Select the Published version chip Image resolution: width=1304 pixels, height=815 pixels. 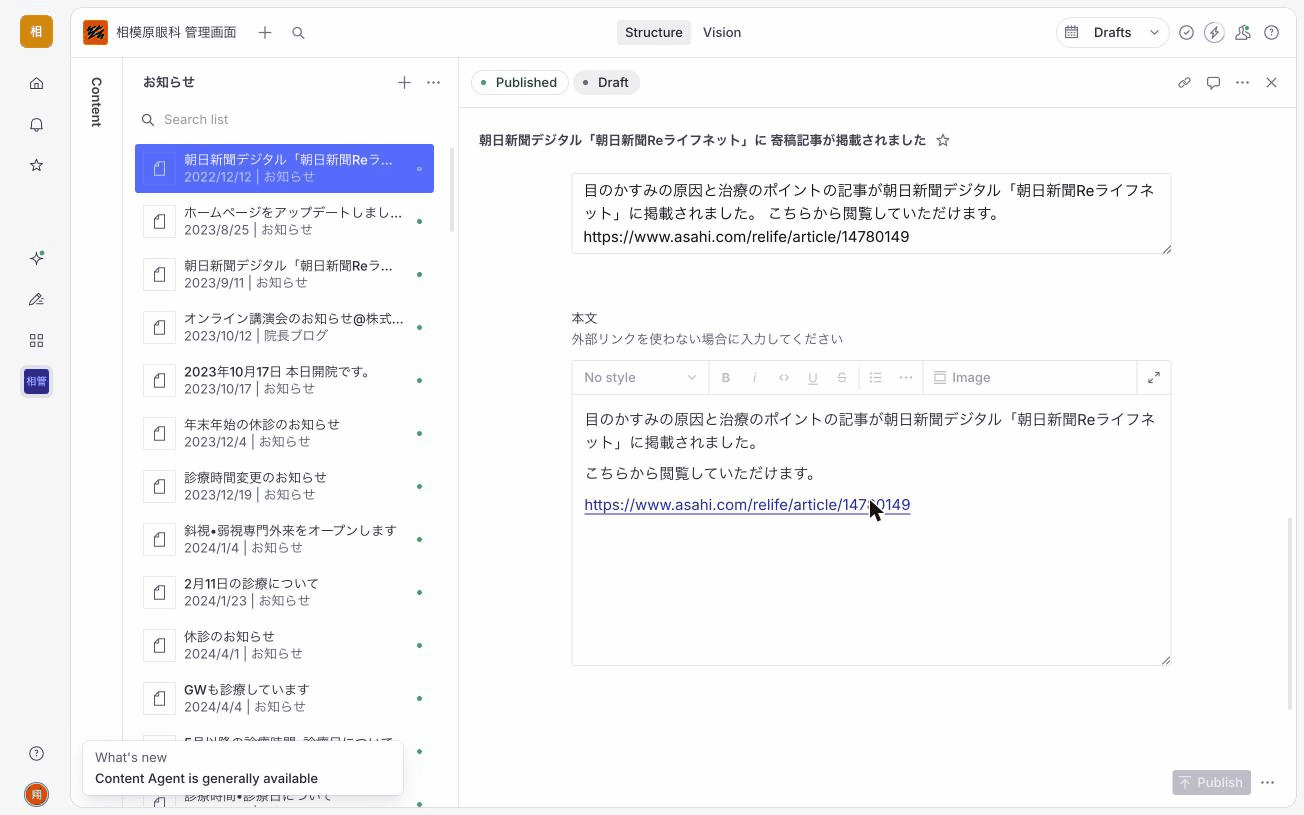[519, 82]
